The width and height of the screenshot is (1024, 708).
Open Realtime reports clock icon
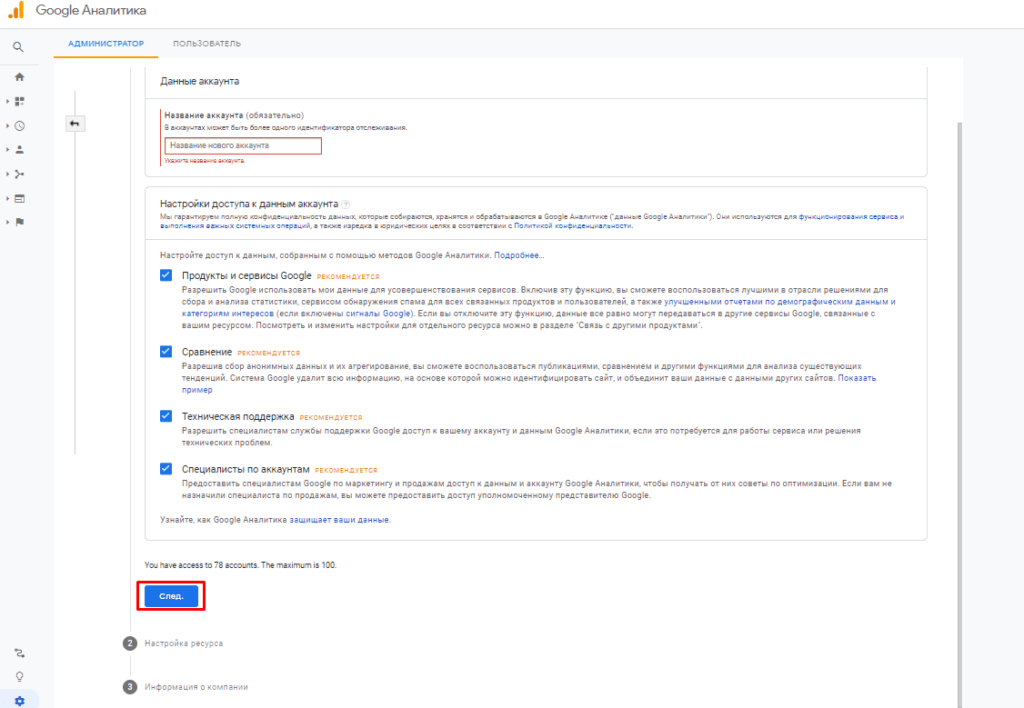coord(20,125)
